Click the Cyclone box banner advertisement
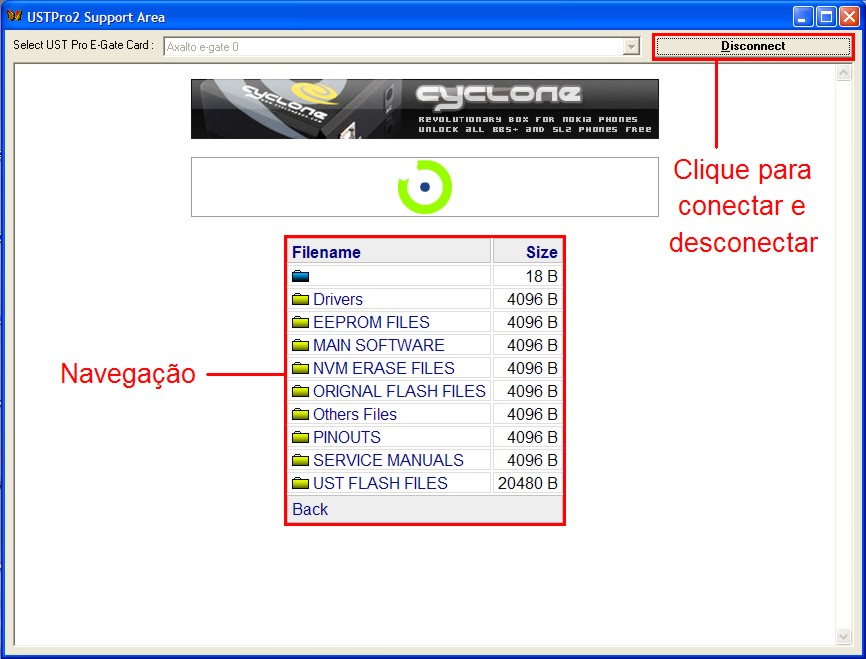The width and height of the screenshot is (866, 659). [424, 109]
